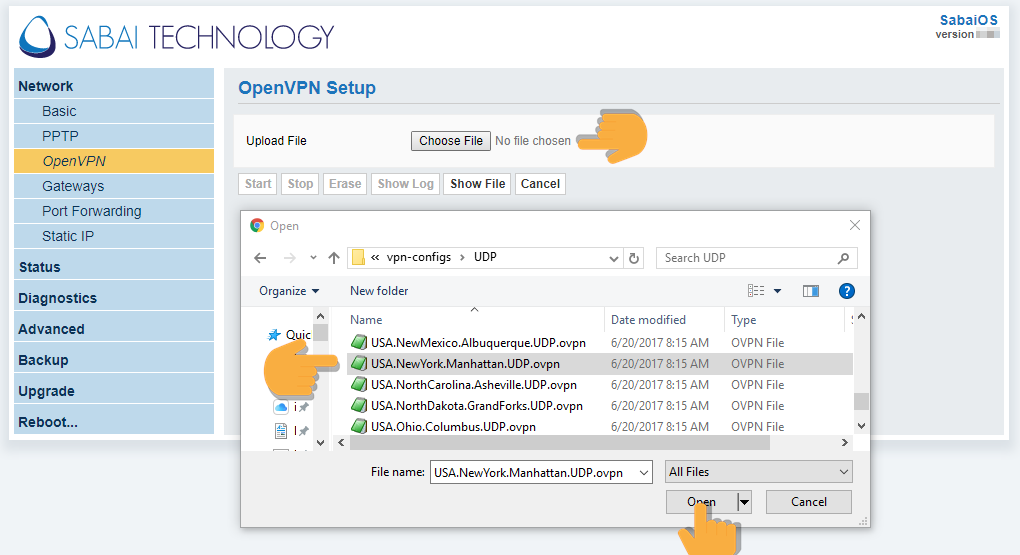Refresh the UDP folder listing
The image size is (1020, 555).
[x=634, y=258]
